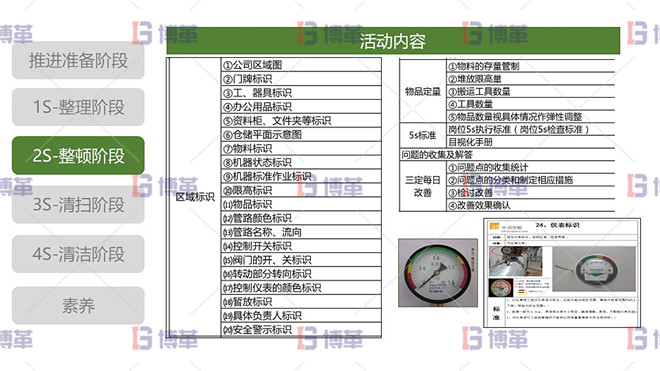
Task: Select row ⑧机器状态标识
Action: [x=301, y=162]
